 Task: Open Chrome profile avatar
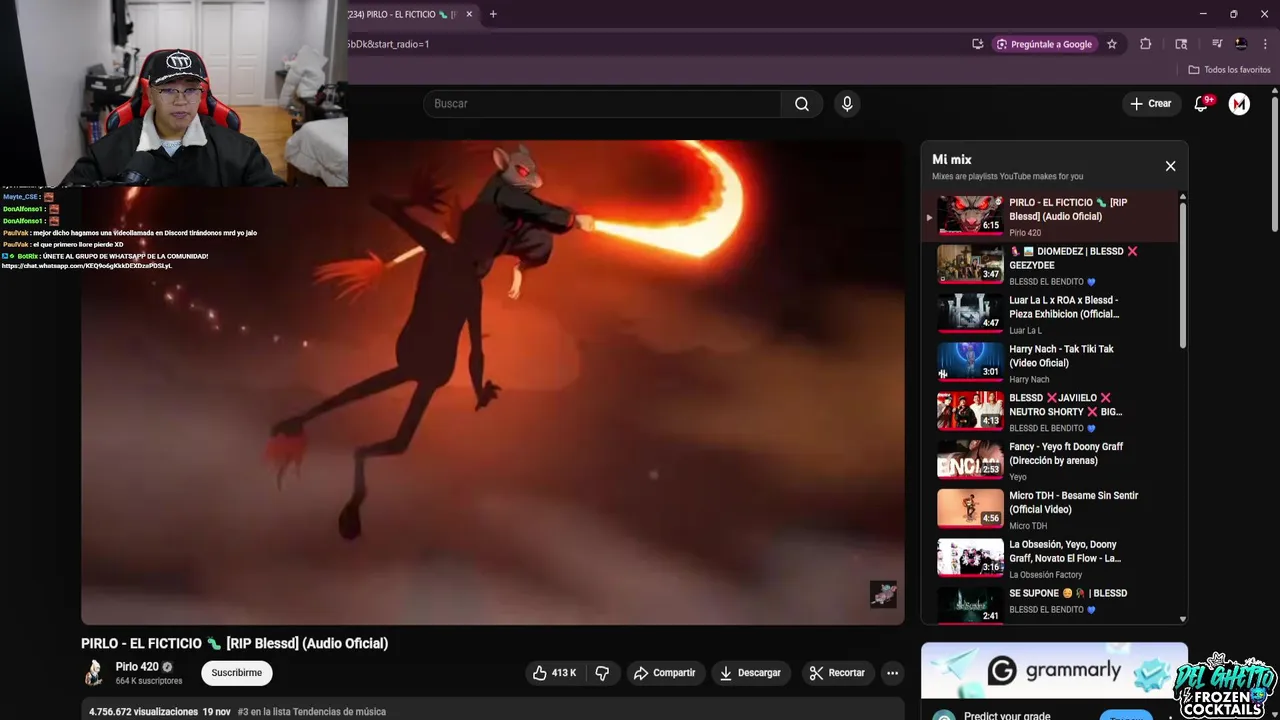(x=1241, y=44)
